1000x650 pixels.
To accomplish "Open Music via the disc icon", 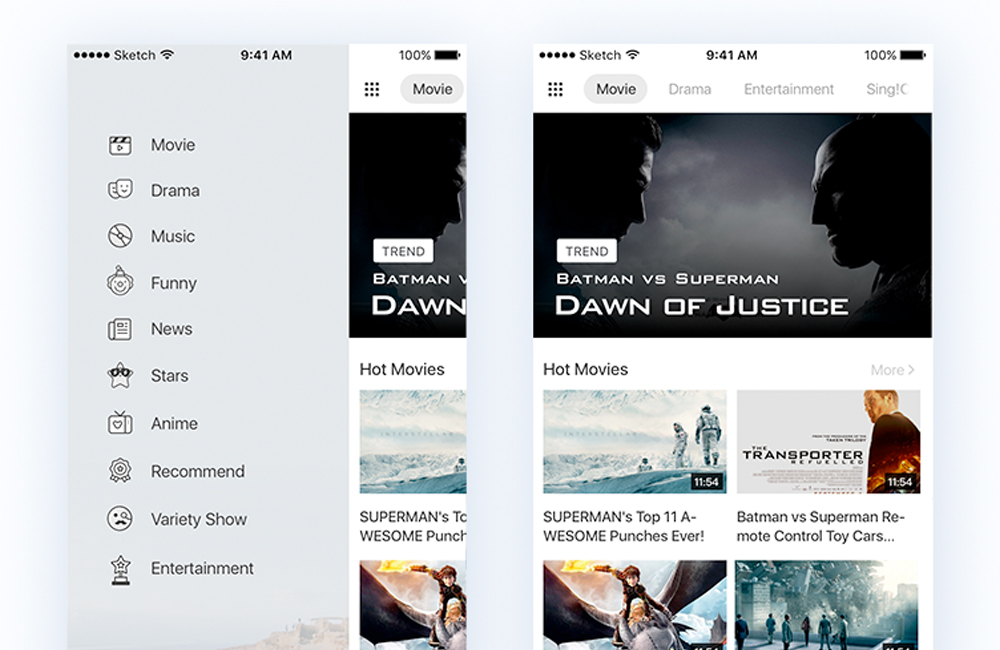I will coord(120,236).
